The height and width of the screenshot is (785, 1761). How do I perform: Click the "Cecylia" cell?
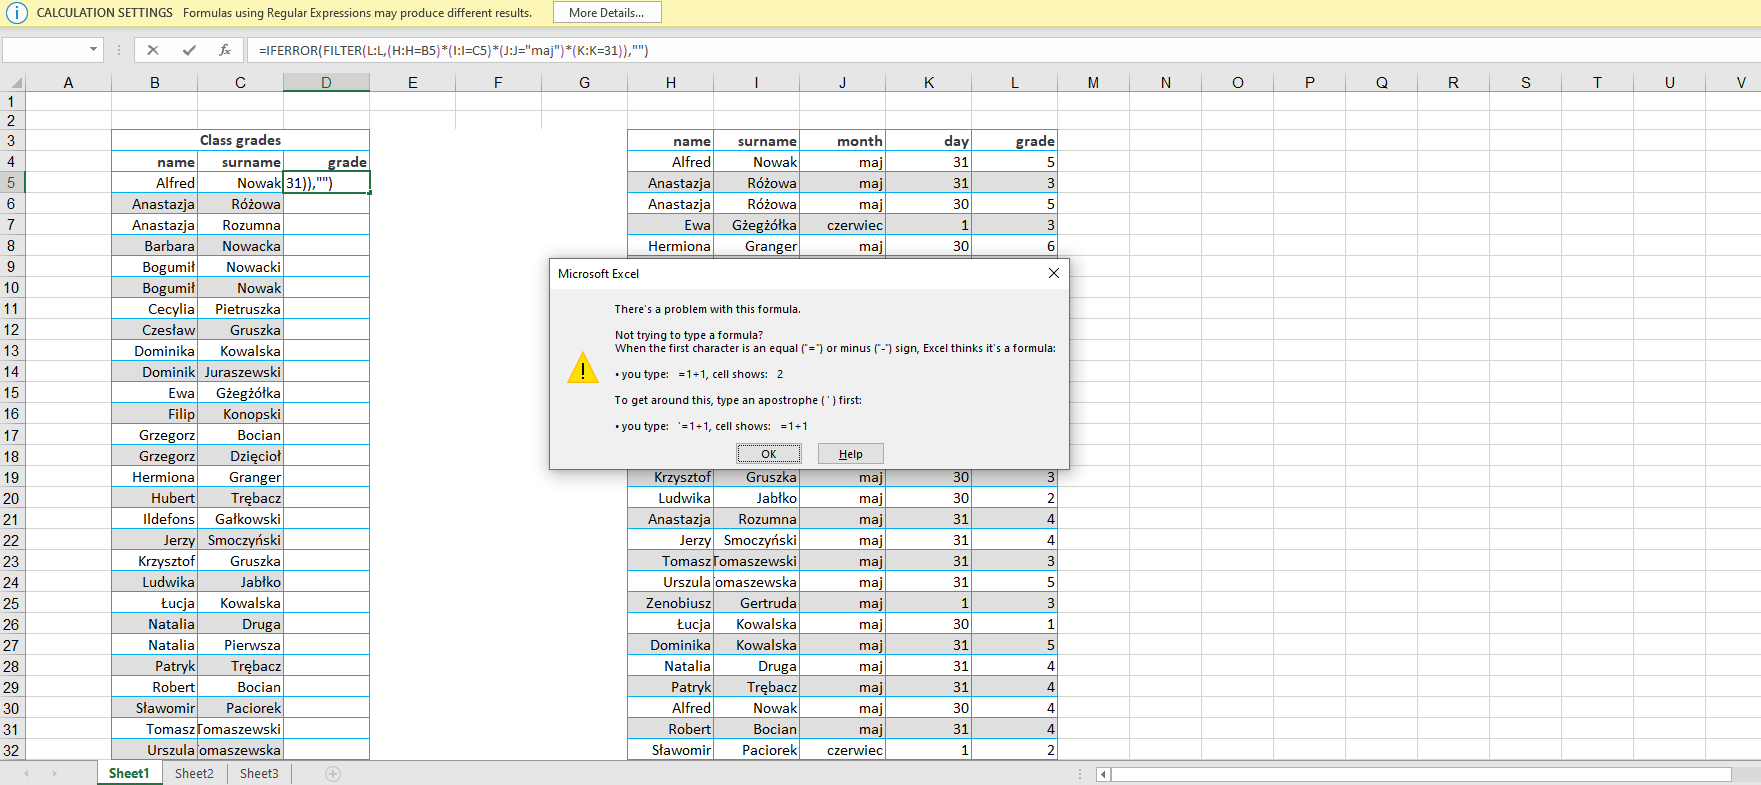[155, 309]
